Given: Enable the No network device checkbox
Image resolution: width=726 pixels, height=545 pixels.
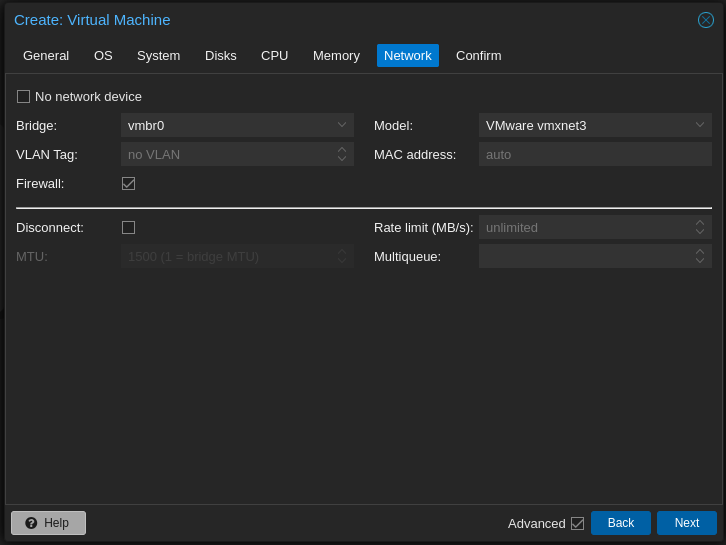Looking at the screenshot, I should coord(23,96).
